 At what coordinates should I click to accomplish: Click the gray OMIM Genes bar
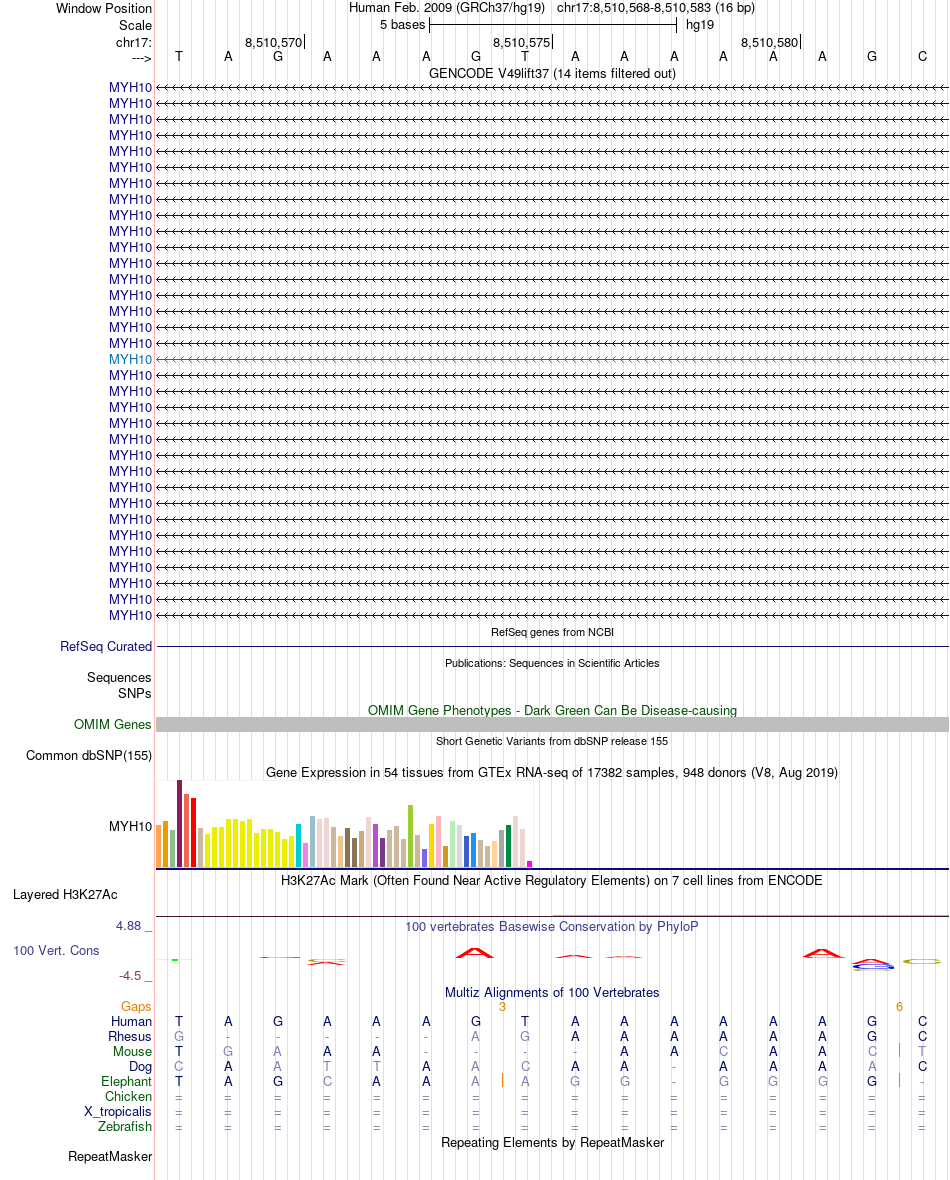[552, 725]
